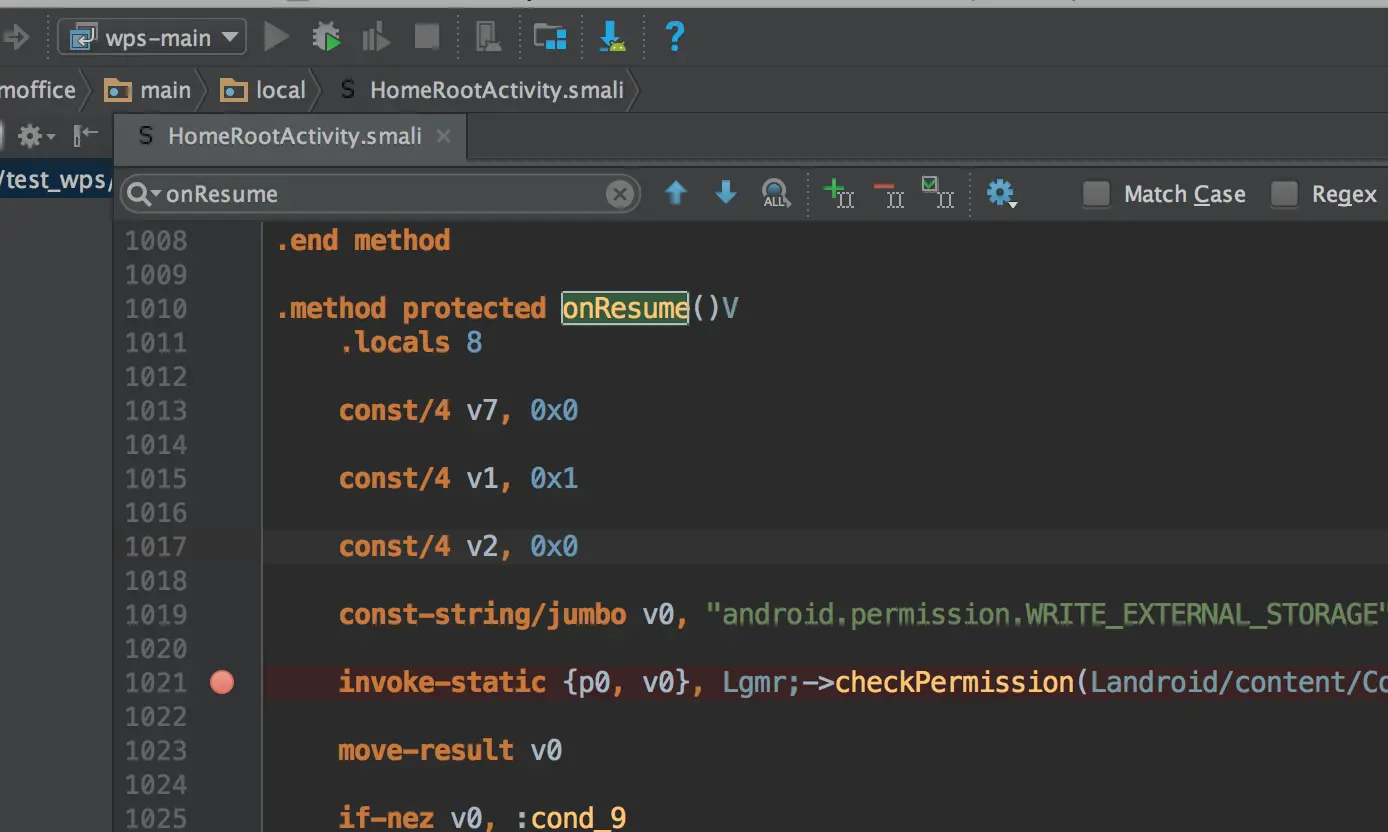Select the local breadcrumb folder
The image size is (1388, 832).
(263, 90)
